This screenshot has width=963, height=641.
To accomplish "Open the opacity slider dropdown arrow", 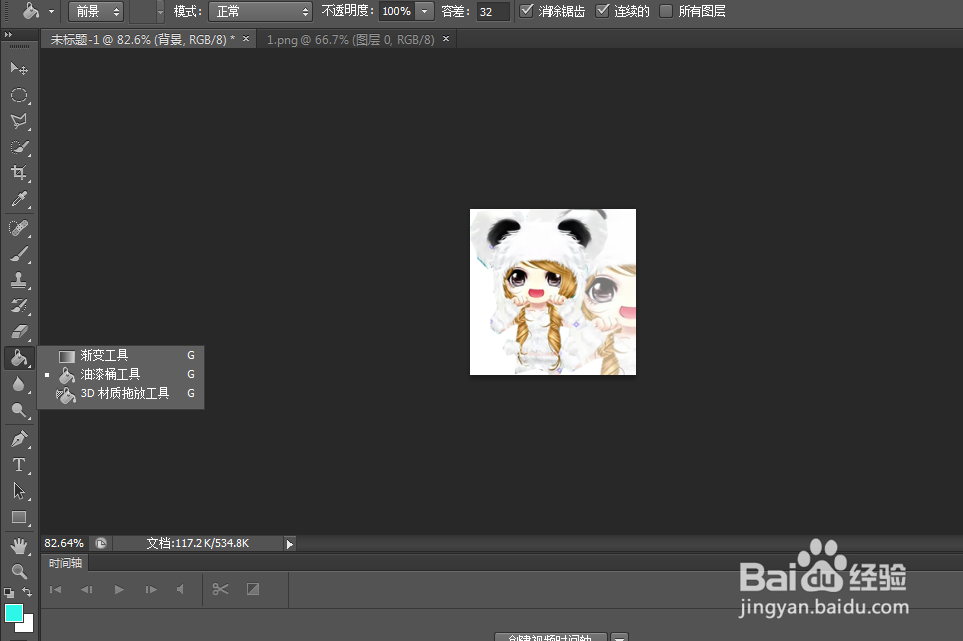I will (x=424, y=12).
